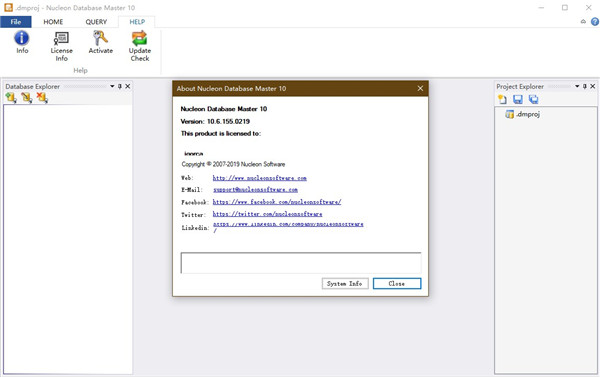Toggle the Project Explorer auto-hide pin
Viewport: 600px width, 377px height.
coord(585,86)
